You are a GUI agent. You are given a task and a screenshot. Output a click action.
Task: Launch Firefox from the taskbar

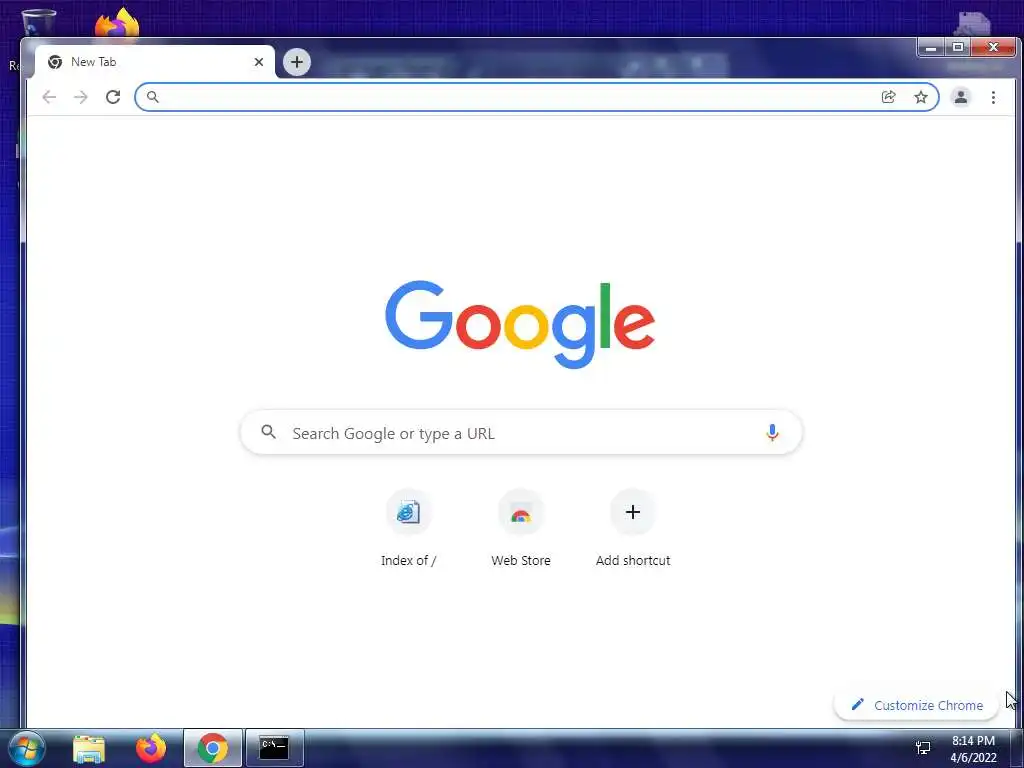(151, 748)
